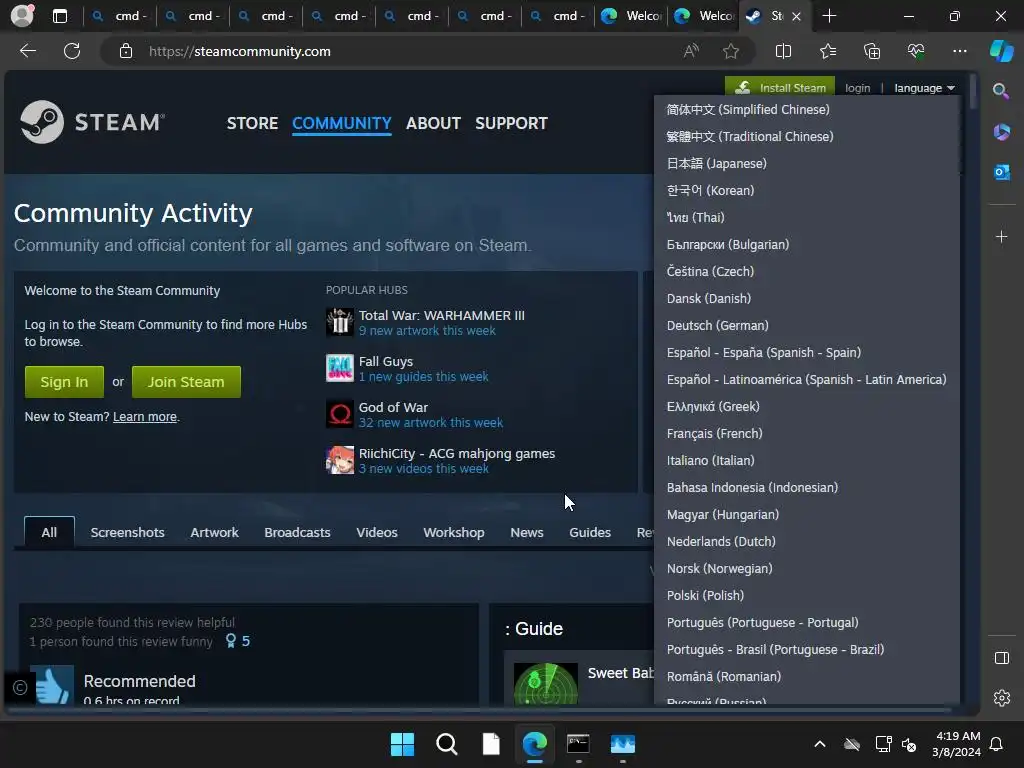Open the ABOUT page
The width and height of the screenshot is (1024, 768).
pos(433,123)
